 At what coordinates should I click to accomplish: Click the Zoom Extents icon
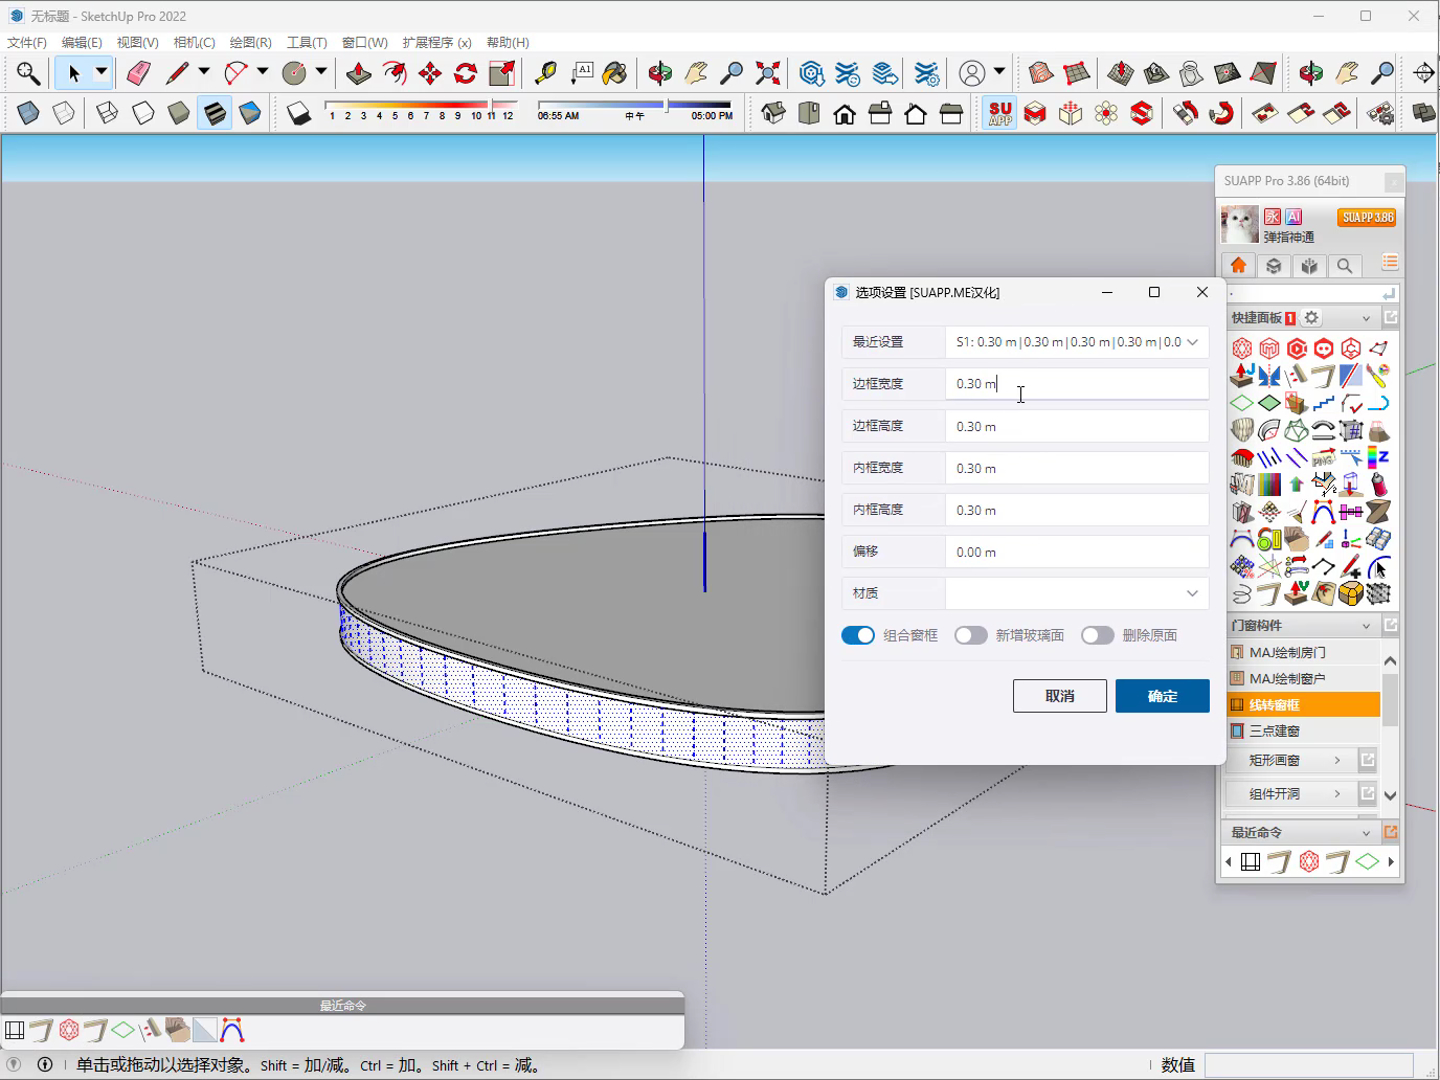point(768,73)
